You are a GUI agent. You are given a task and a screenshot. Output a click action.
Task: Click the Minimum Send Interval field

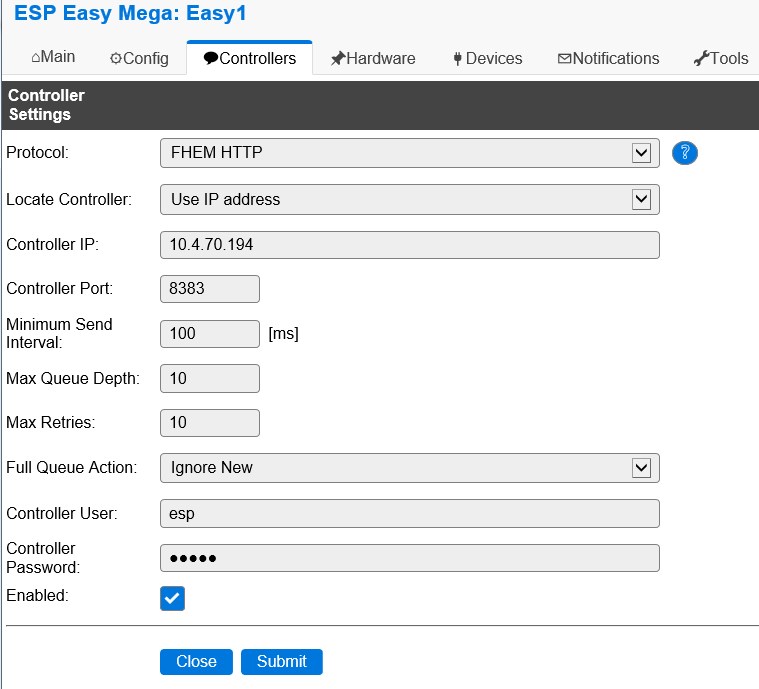pyautogui.click(x=209, y=333)
